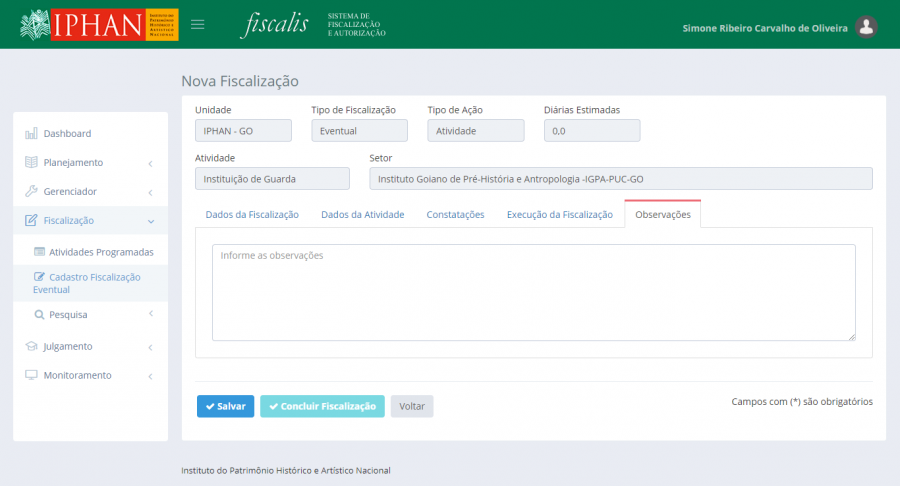Click the IPHAN logo

[x=99, y=25]
